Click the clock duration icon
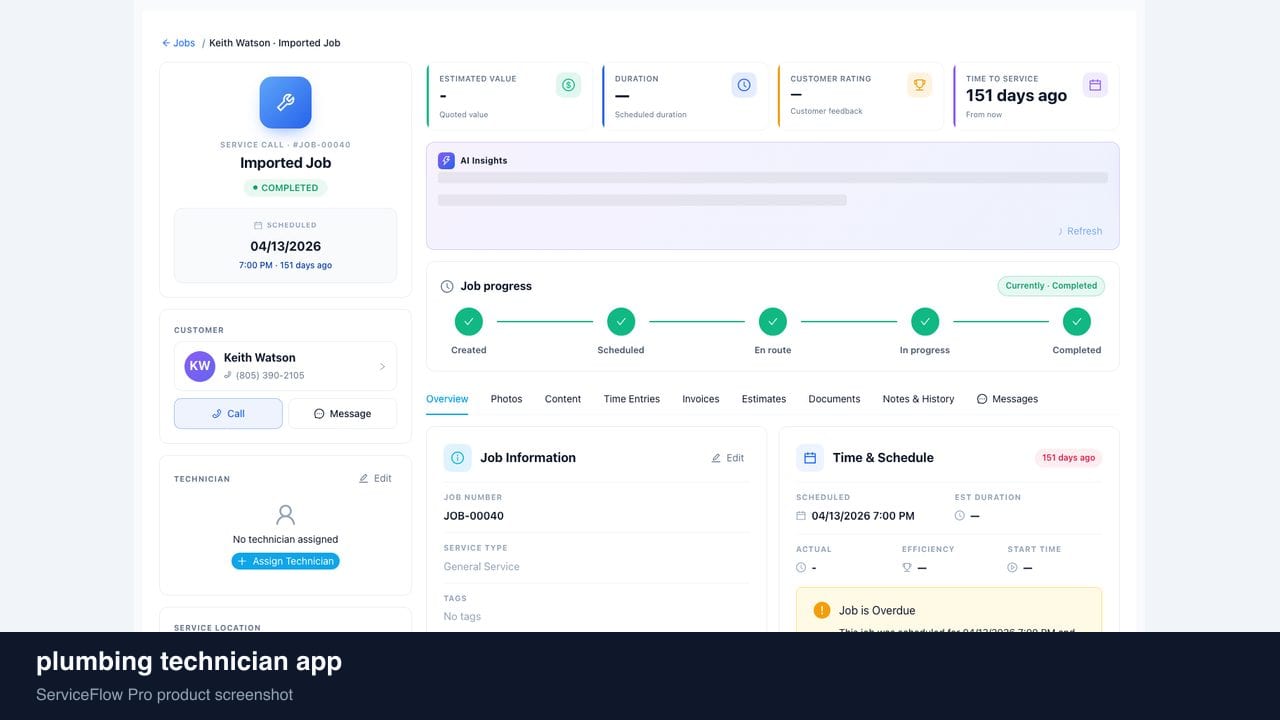 click(744, 85)
